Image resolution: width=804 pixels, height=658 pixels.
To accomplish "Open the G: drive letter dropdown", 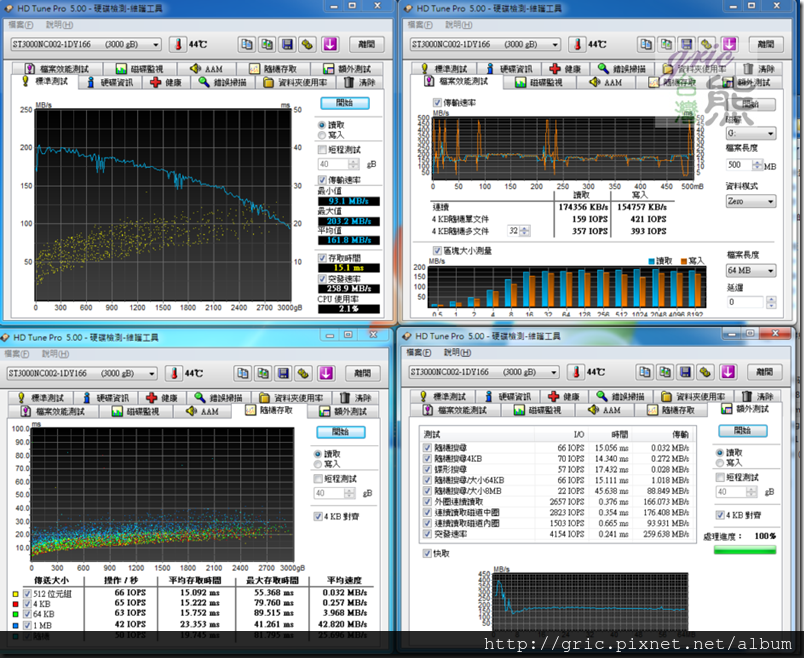I will click(751, 133).
